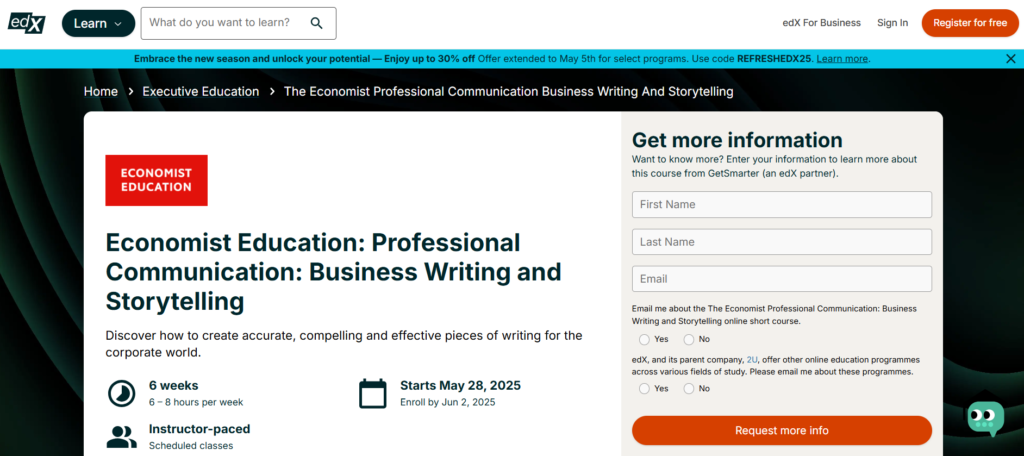Click the Economist Education logo
This screenshot has width=1024, height=456.
[157, 180]
